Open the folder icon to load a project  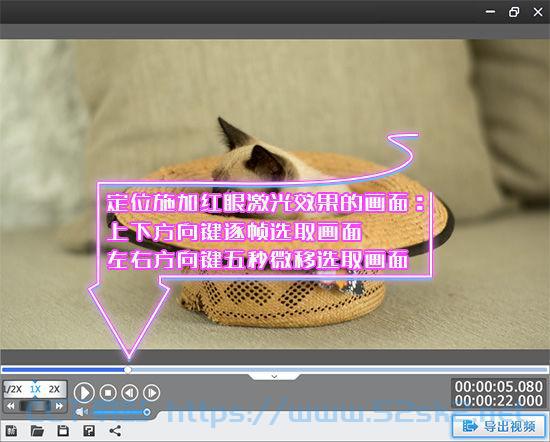pyautogui.click(x=37, y=431)
